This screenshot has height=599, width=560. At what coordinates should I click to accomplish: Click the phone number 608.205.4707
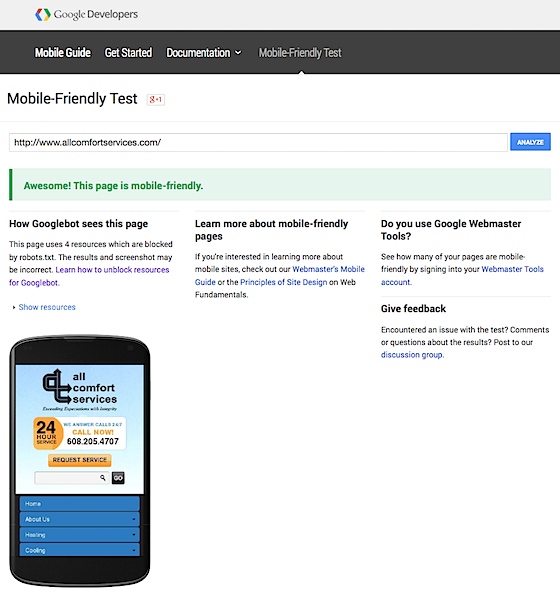93,441
